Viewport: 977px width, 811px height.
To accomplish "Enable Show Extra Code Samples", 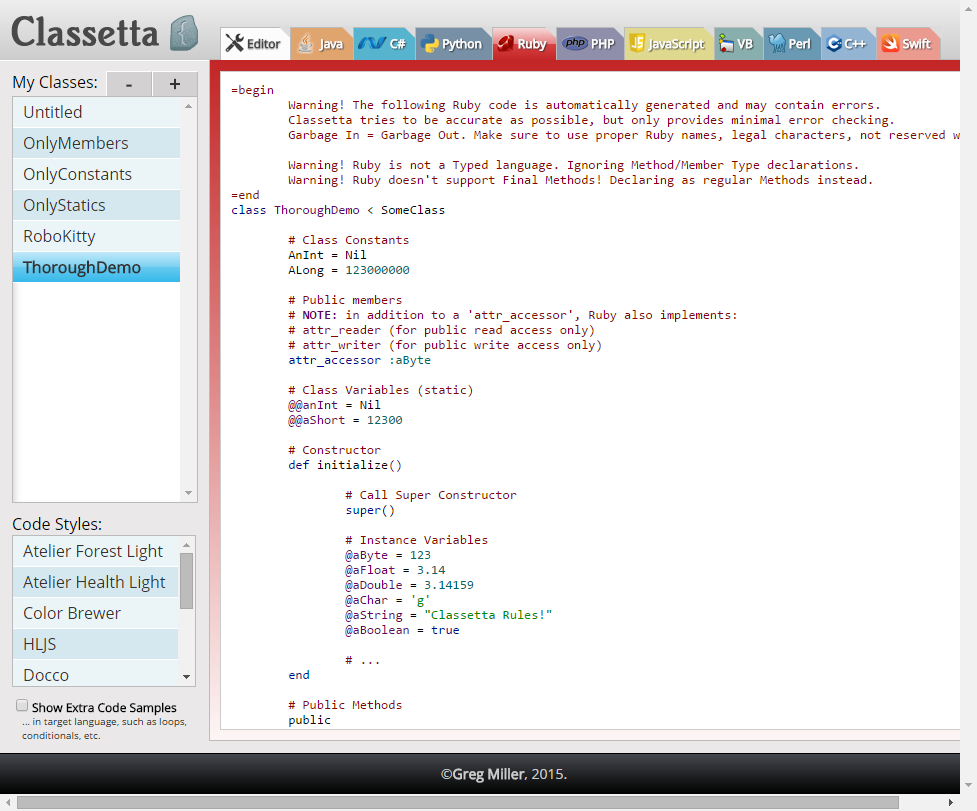I will [21, 704].
